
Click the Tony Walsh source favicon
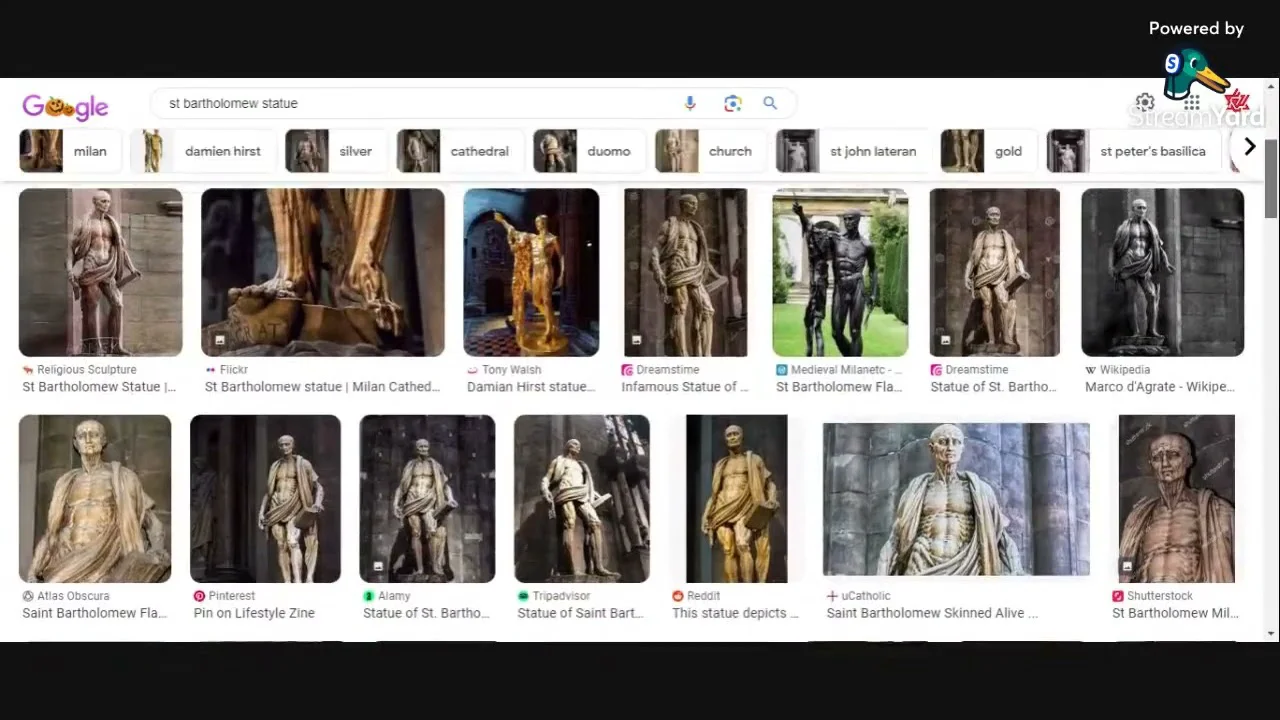(x=472, y=370)
